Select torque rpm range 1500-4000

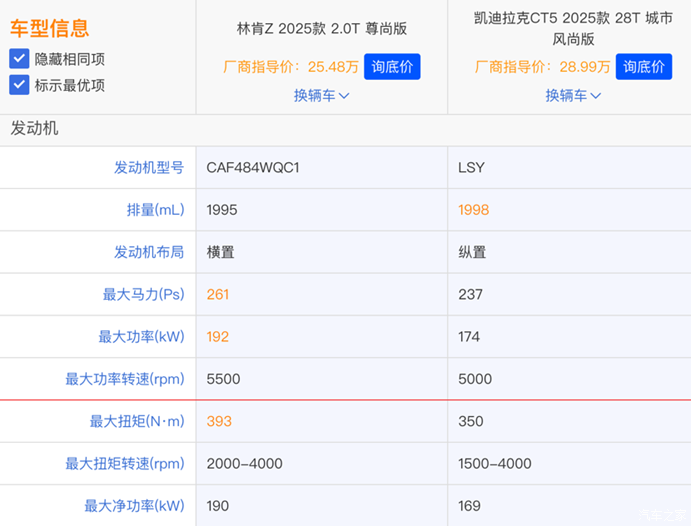495,463
